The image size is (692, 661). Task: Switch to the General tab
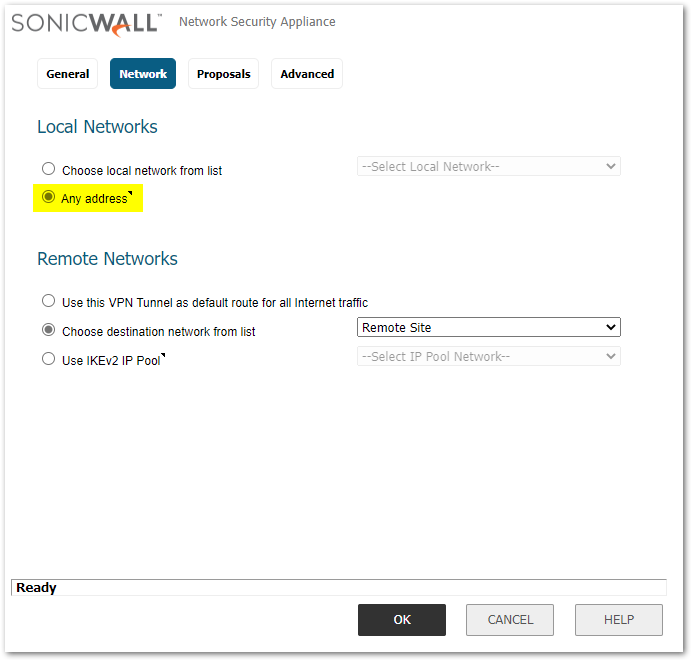pos(68,74)
